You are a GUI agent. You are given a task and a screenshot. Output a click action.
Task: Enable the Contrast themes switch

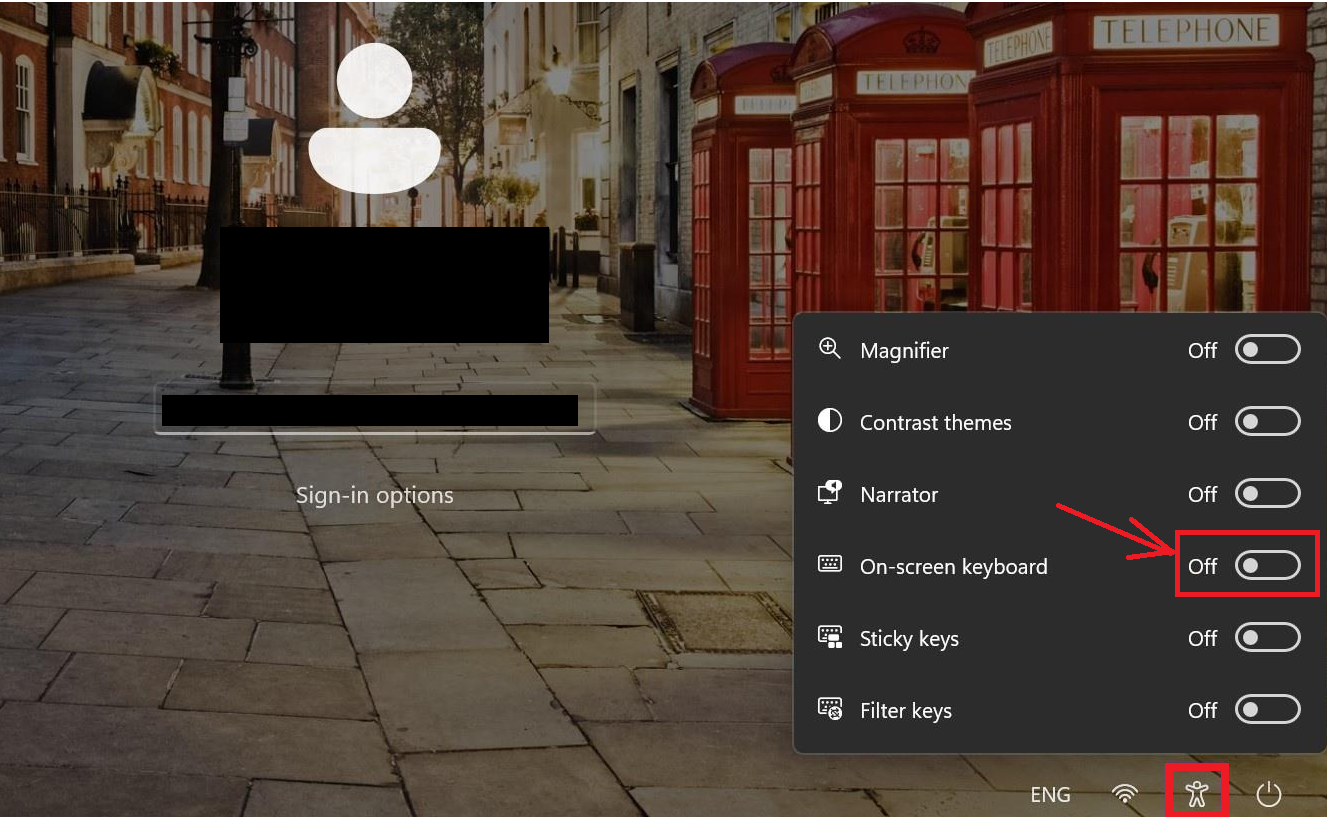click(1268, 422)
